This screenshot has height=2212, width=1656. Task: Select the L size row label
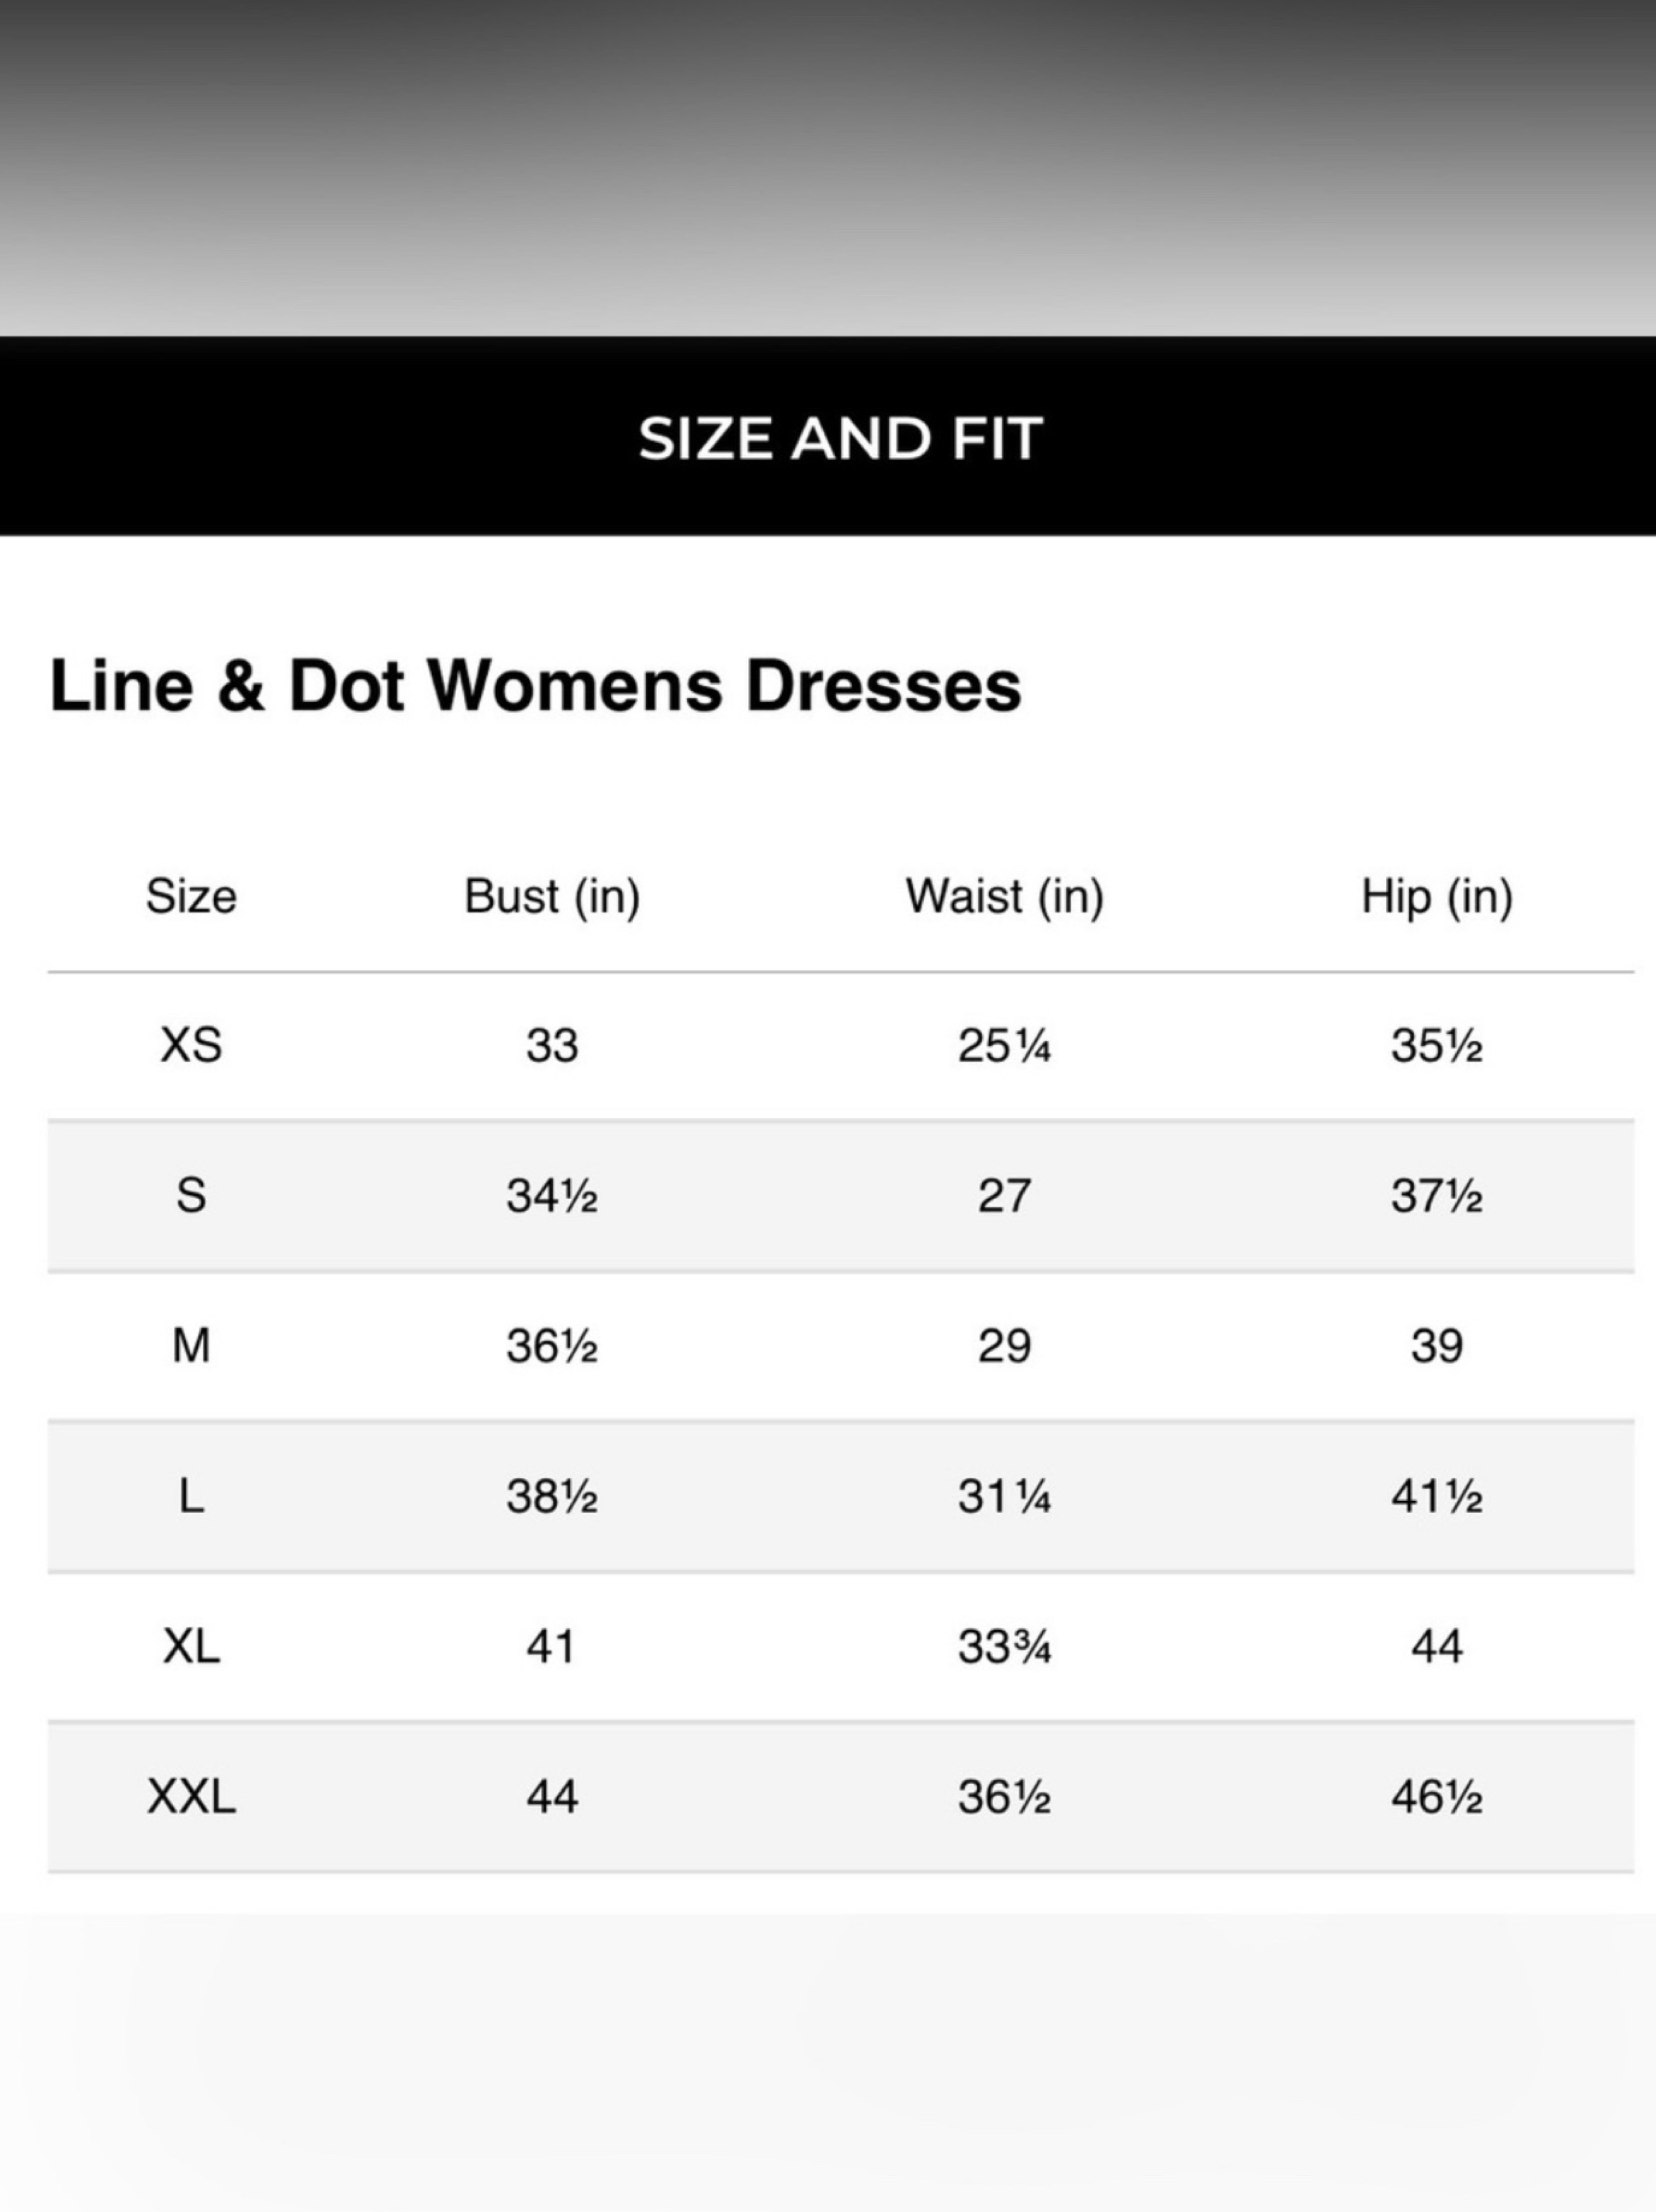pyautogui.click(x=191, y=1496)
